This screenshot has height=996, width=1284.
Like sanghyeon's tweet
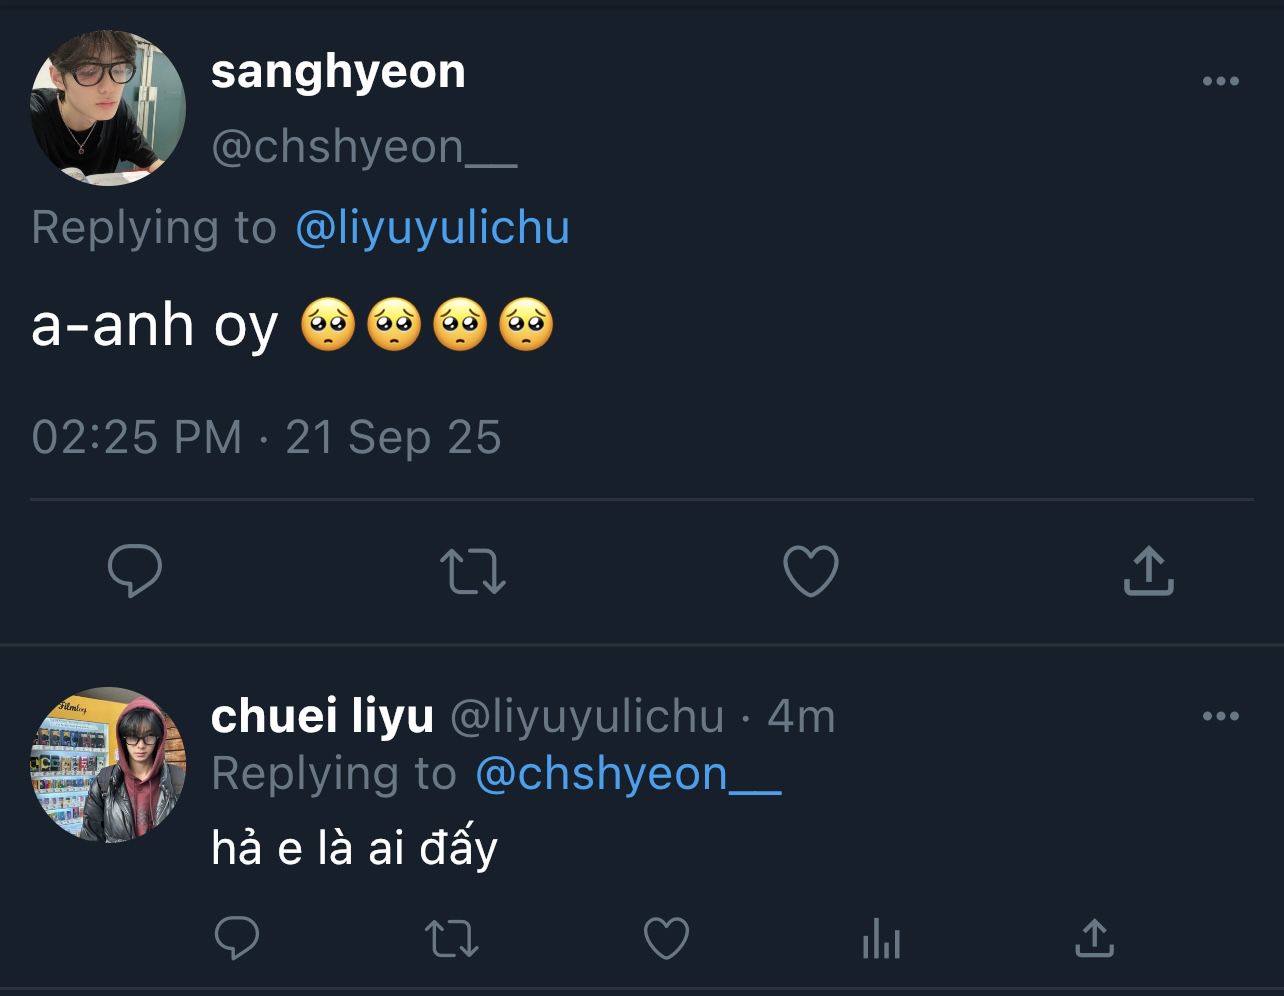(x=810, y=571)
